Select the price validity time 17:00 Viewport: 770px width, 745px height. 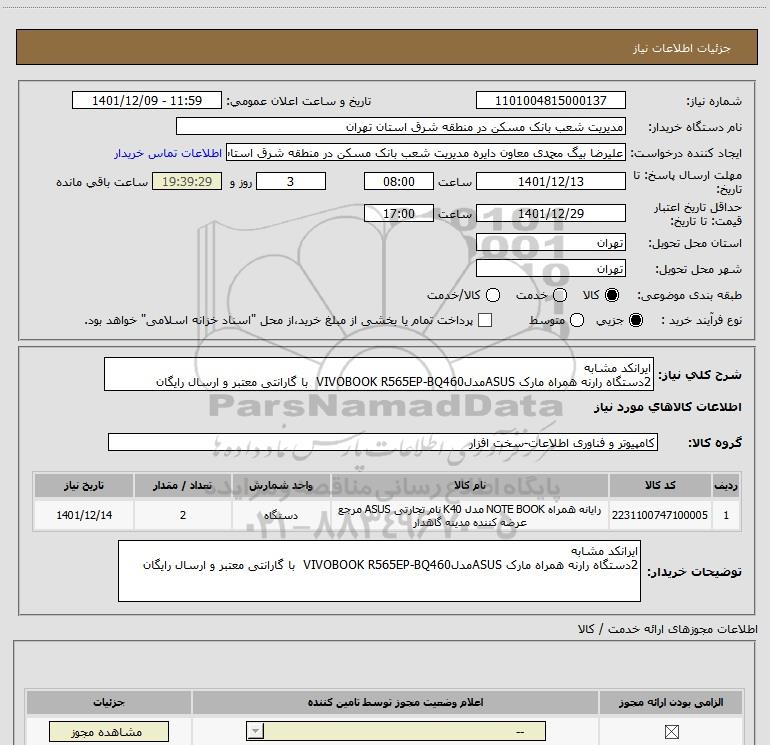(x=399, y=213)
